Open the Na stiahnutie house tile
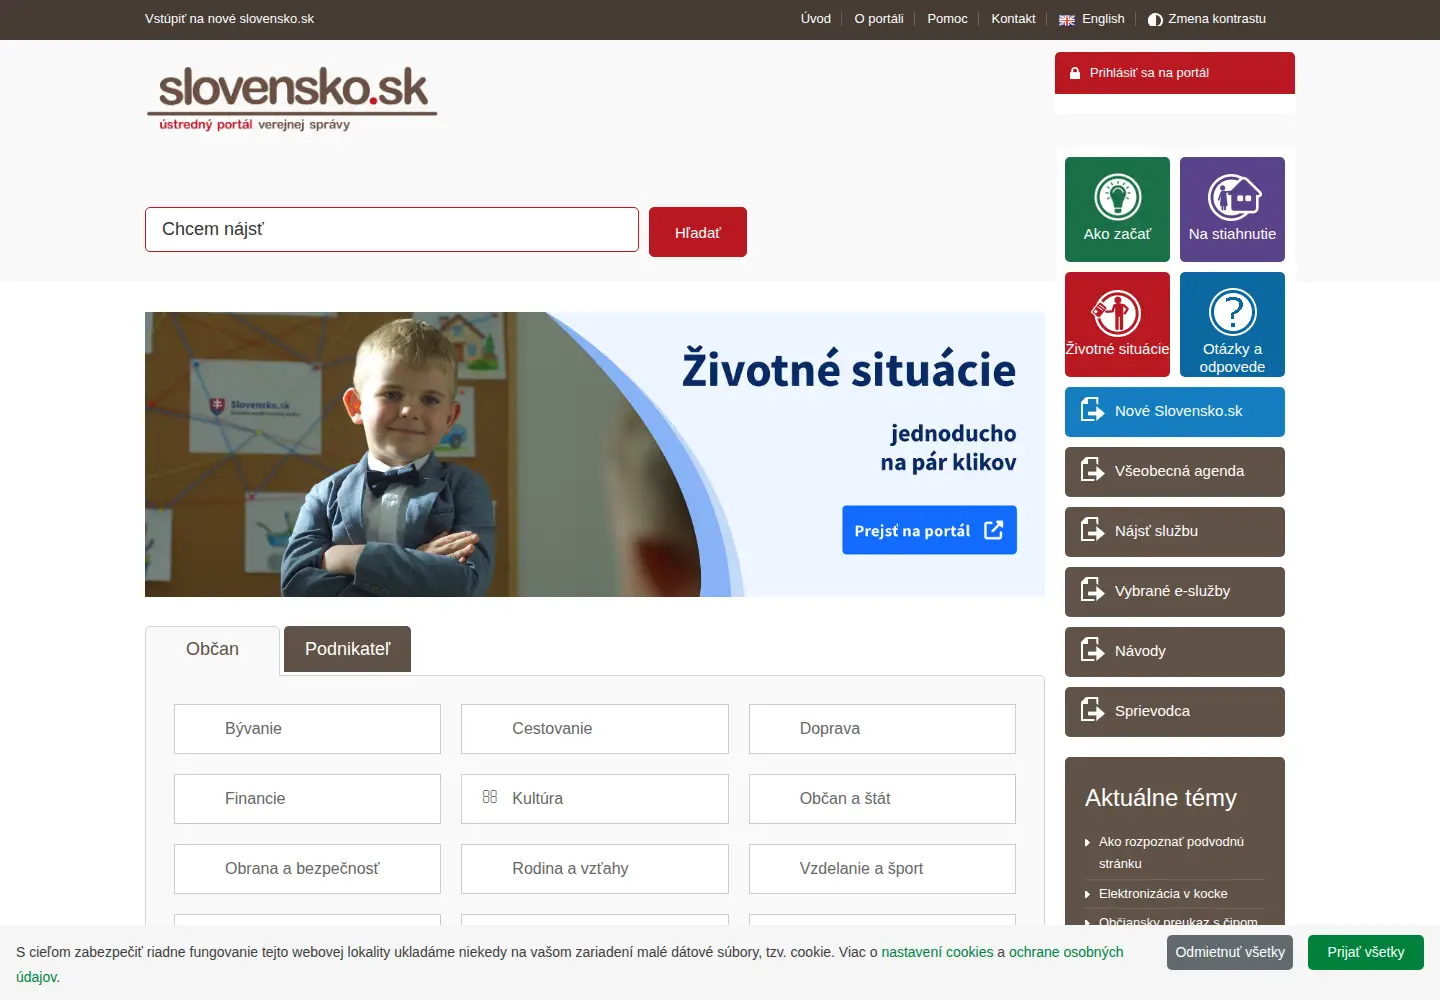 1232,209
